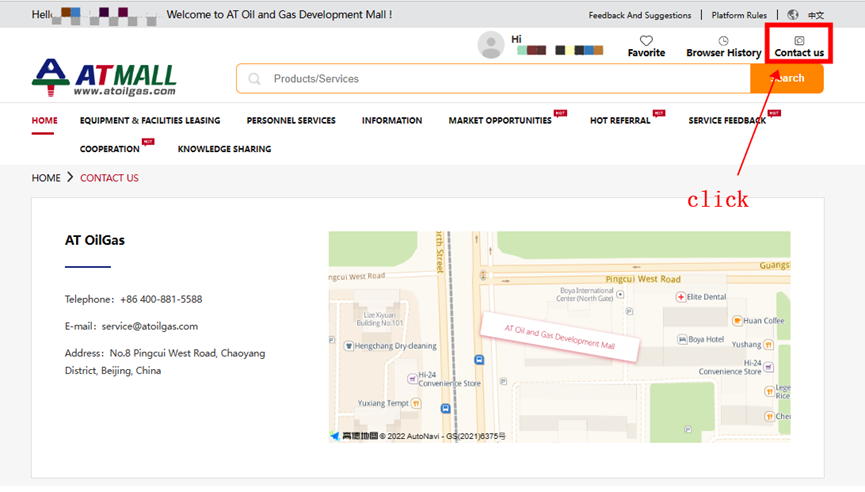Click the Products/Services search field

[493, 79]
